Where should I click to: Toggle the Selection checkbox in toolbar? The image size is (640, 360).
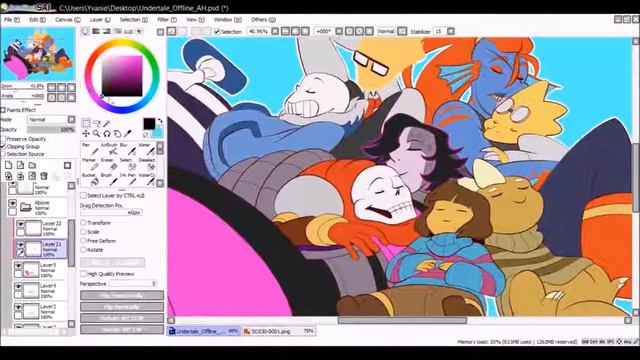(217, 31)
